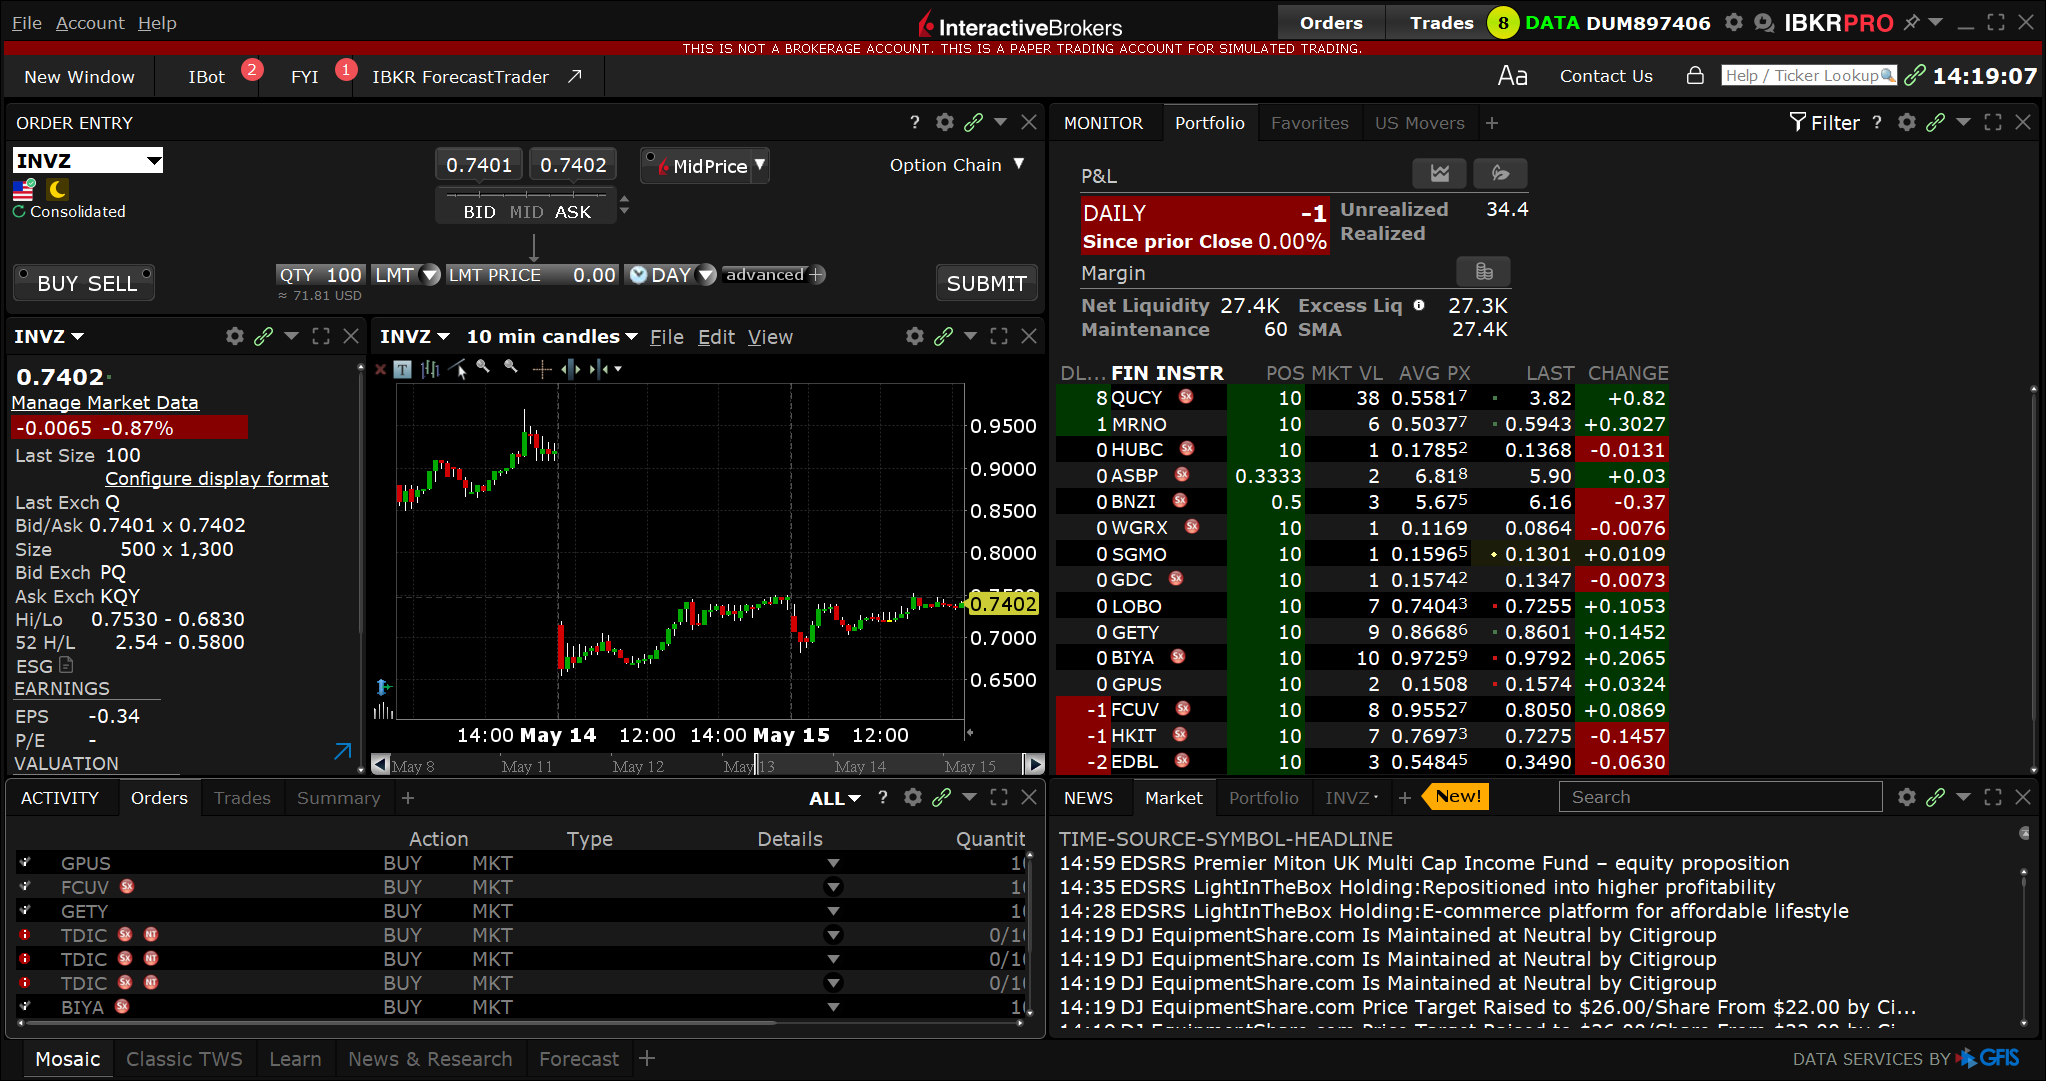Open Activity panel settings gear
This screenshot has height=1081, width=2046.
coord(913,797)
